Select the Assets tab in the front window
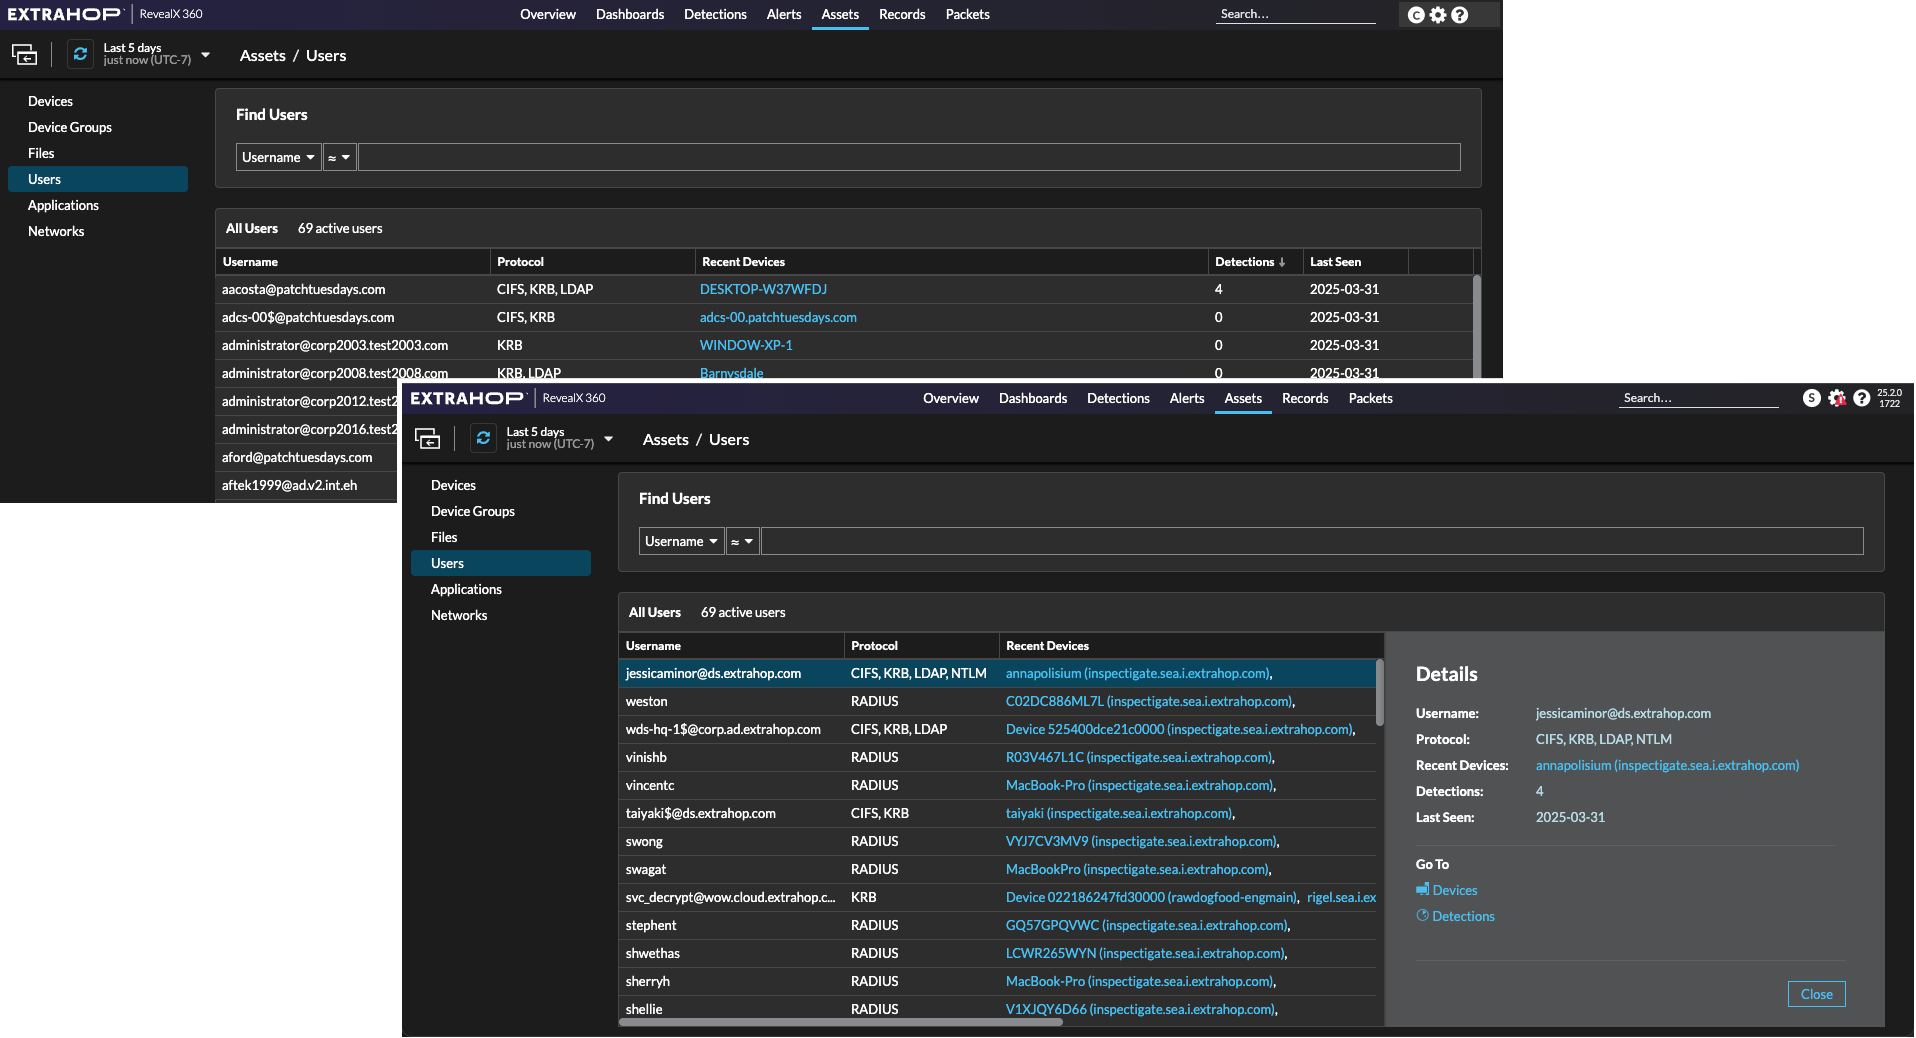 (1243, 398)
